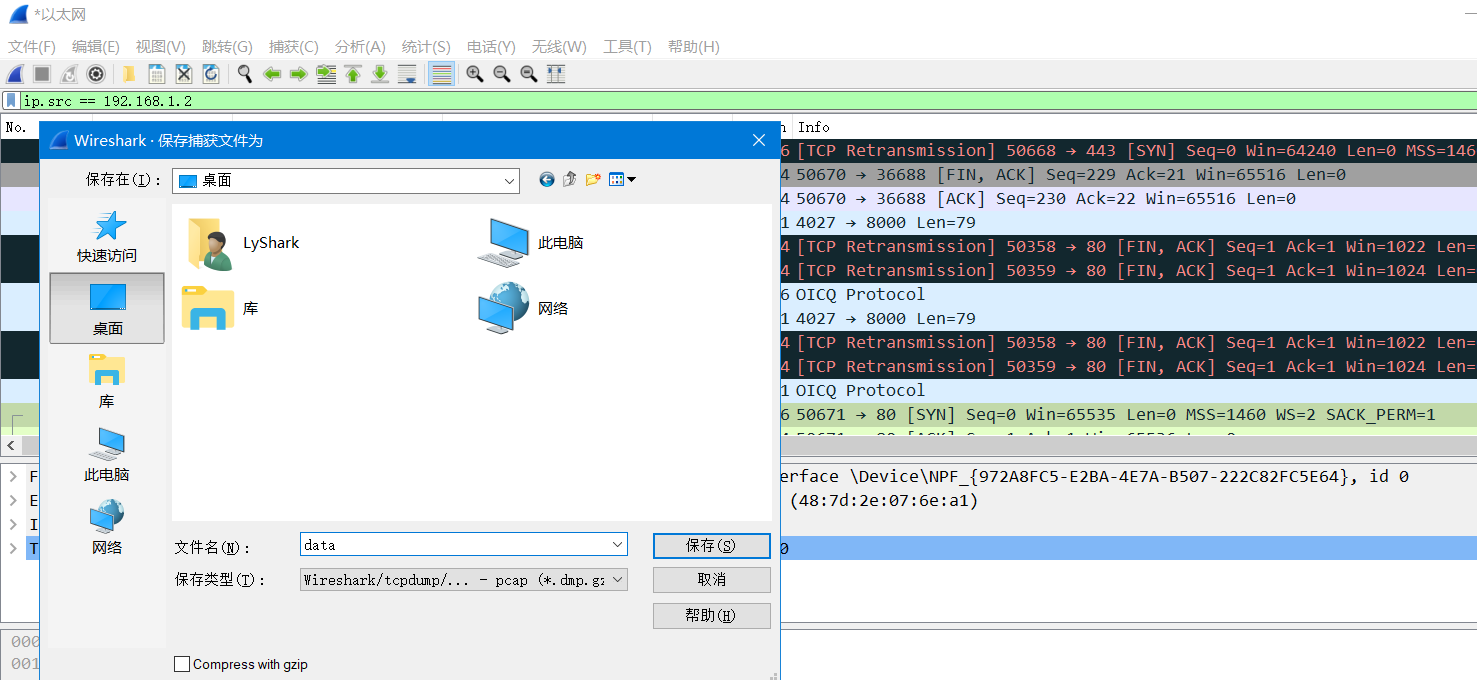Select This PC (此电脑) in sidebar
Viewport: 1477px width, 680px height.
click(x=107, y=455)
